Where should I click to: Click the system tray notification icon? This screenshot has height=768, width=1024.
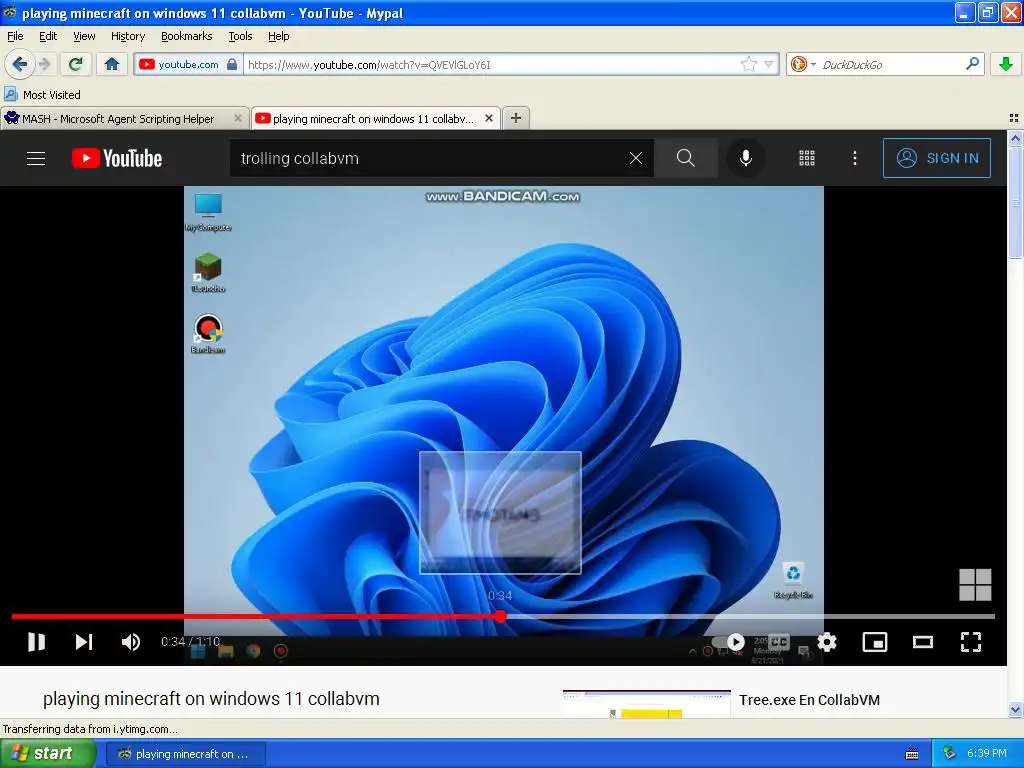coord(950,754)
